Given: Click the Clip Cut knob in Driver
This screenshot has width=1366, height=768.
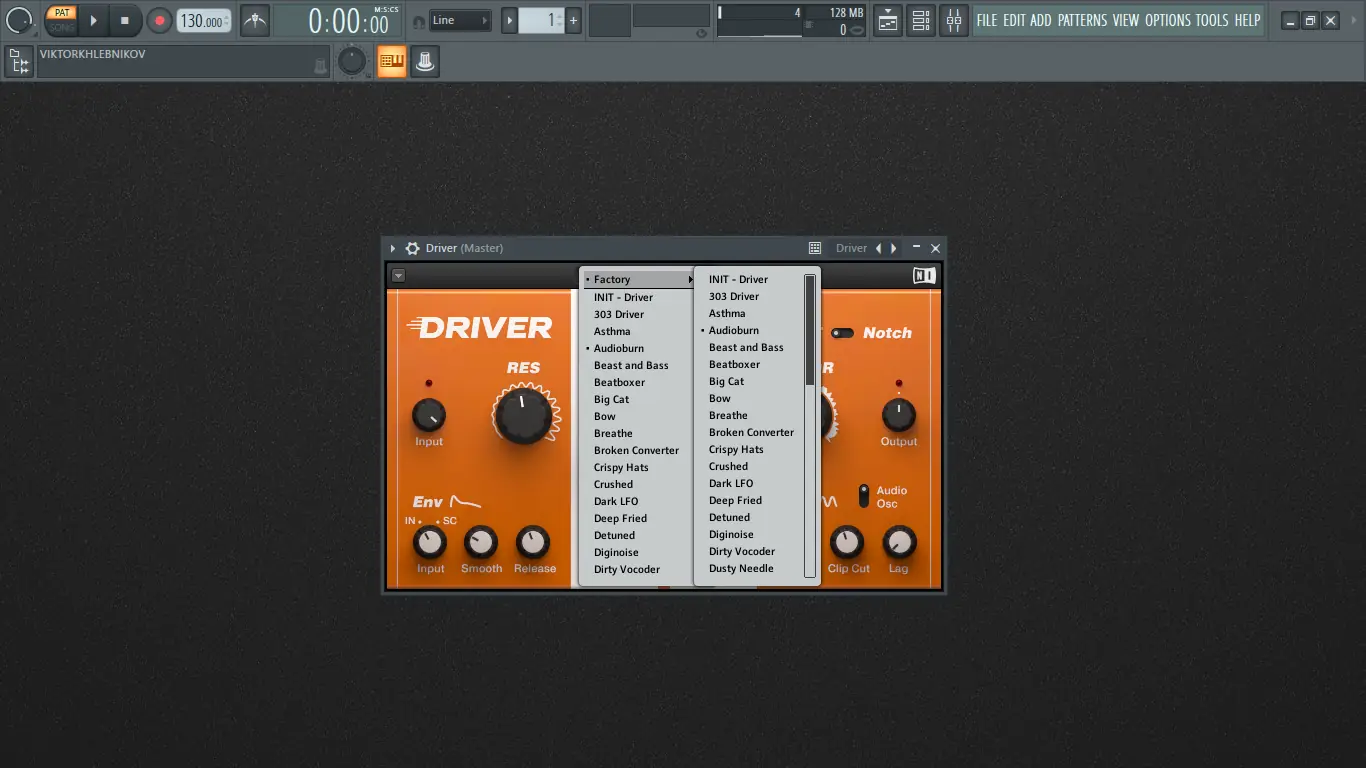Looking at the screenshot, I should (847, 543).
